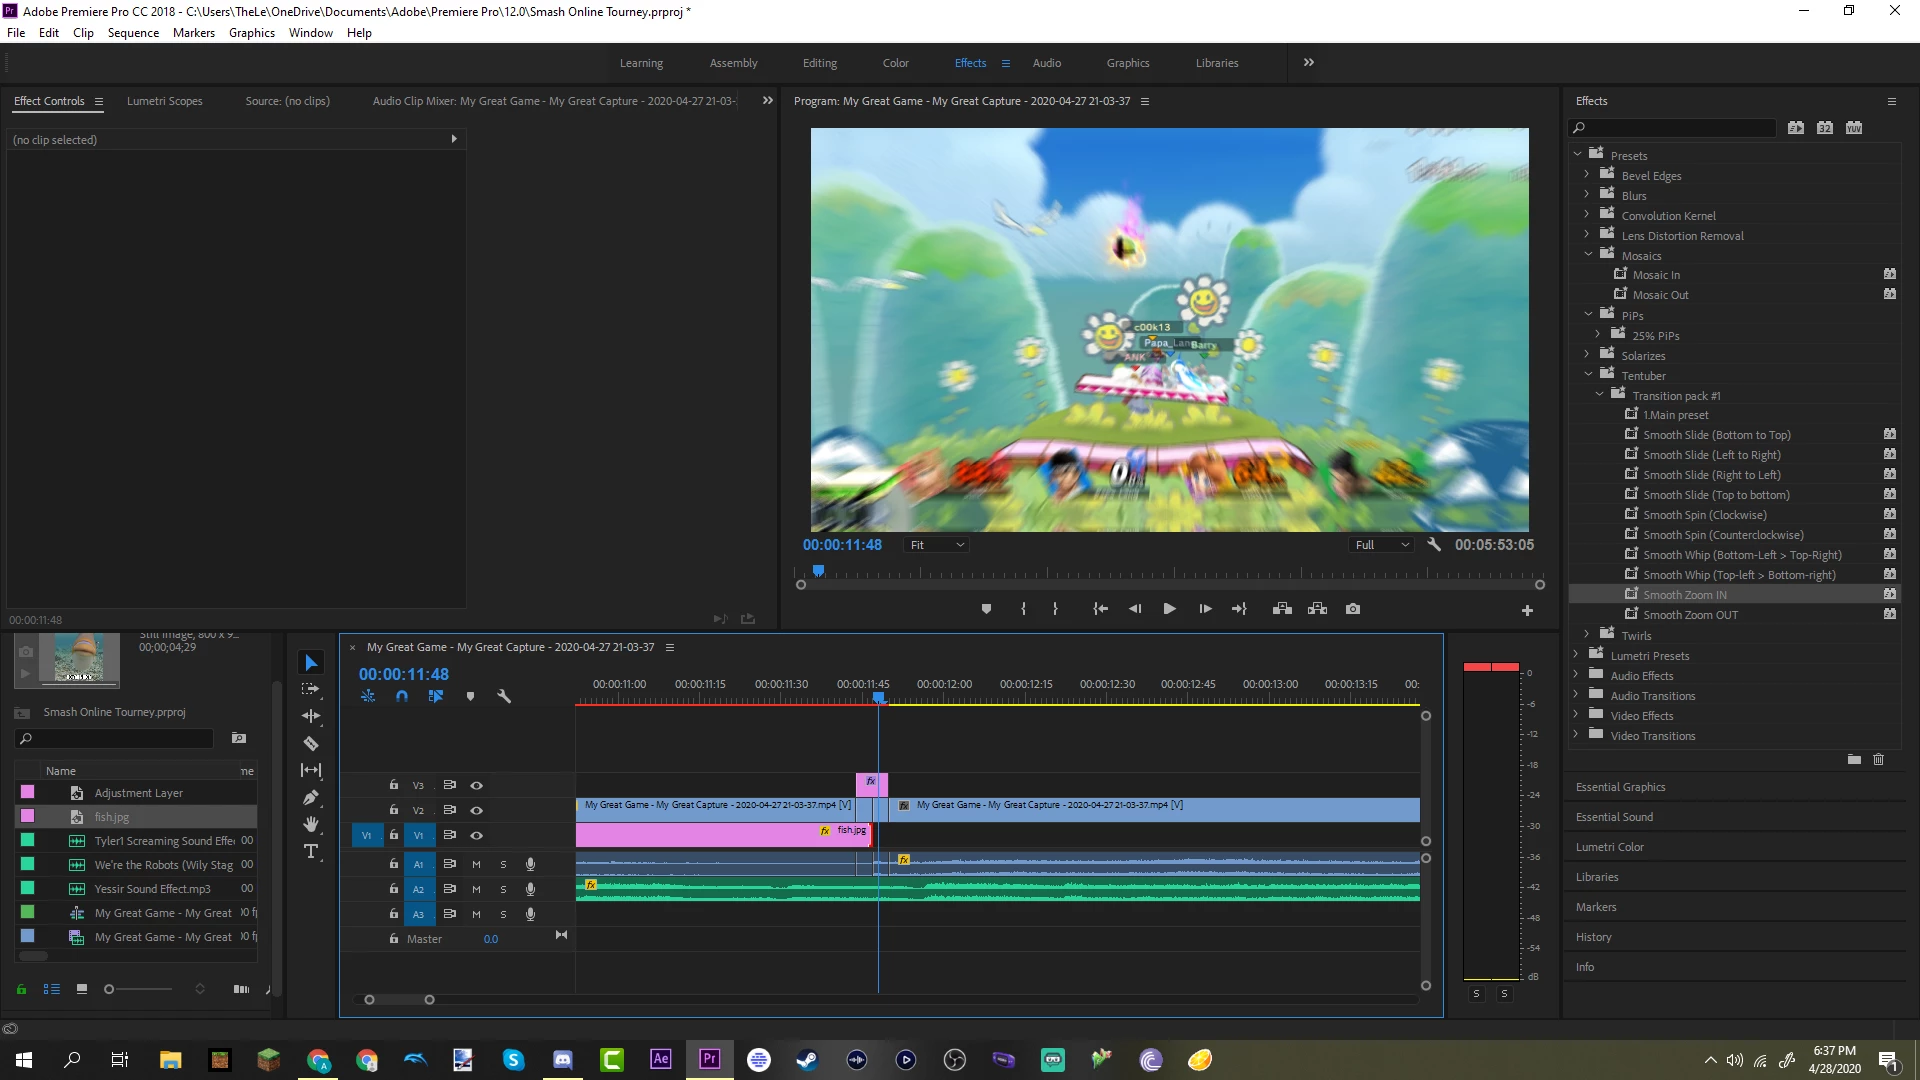The height and width of the screenshot is (1080, 1920).
Task: Expand the Video Transitions folder
Action: (x=1576, y=735)
